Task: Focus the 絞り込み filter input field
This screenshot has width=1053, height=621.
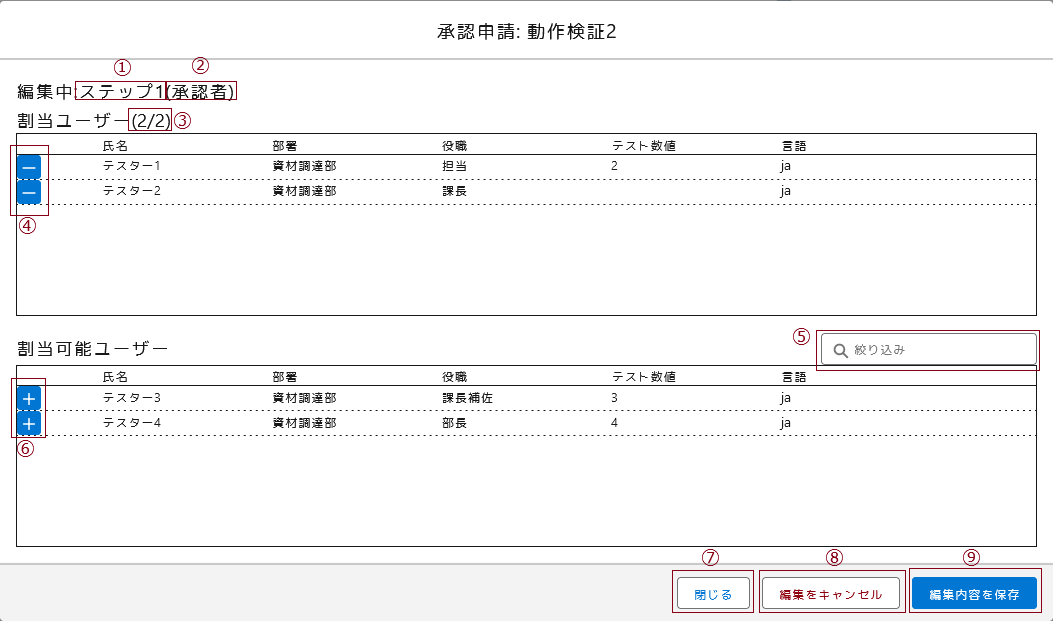Action: [928, 350]
